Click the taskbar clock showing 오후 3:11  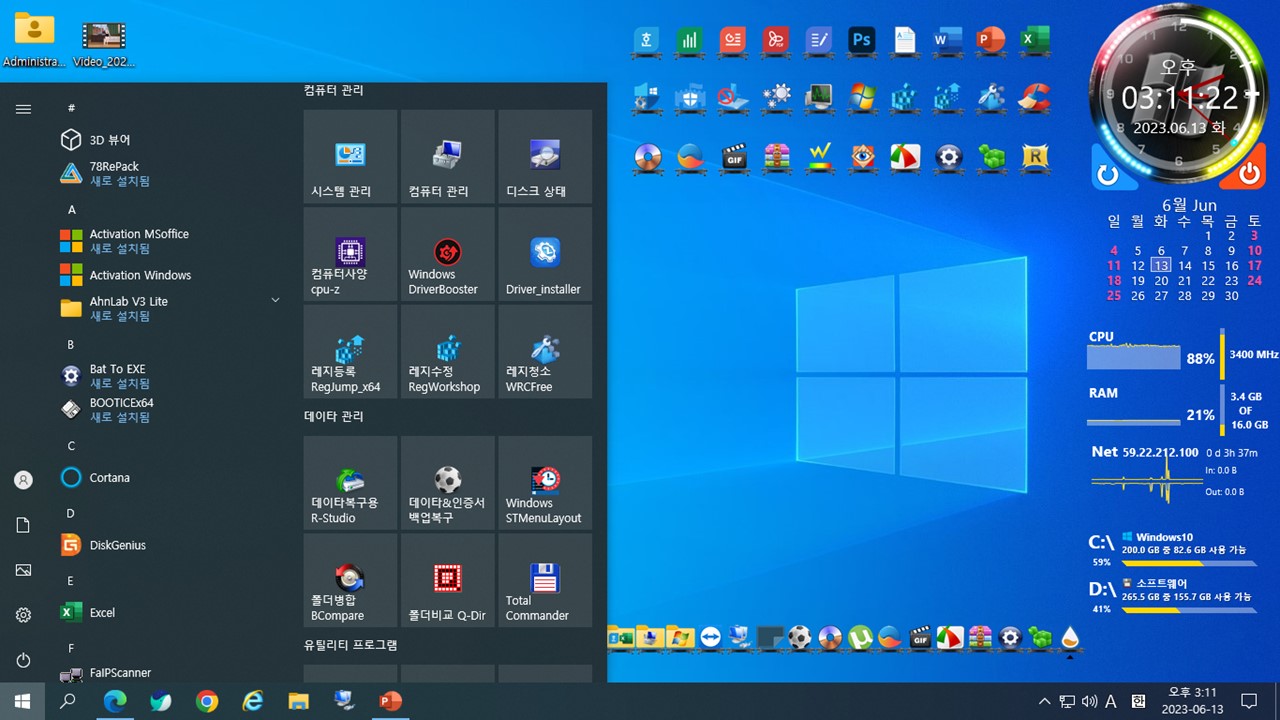[1192, 701]
